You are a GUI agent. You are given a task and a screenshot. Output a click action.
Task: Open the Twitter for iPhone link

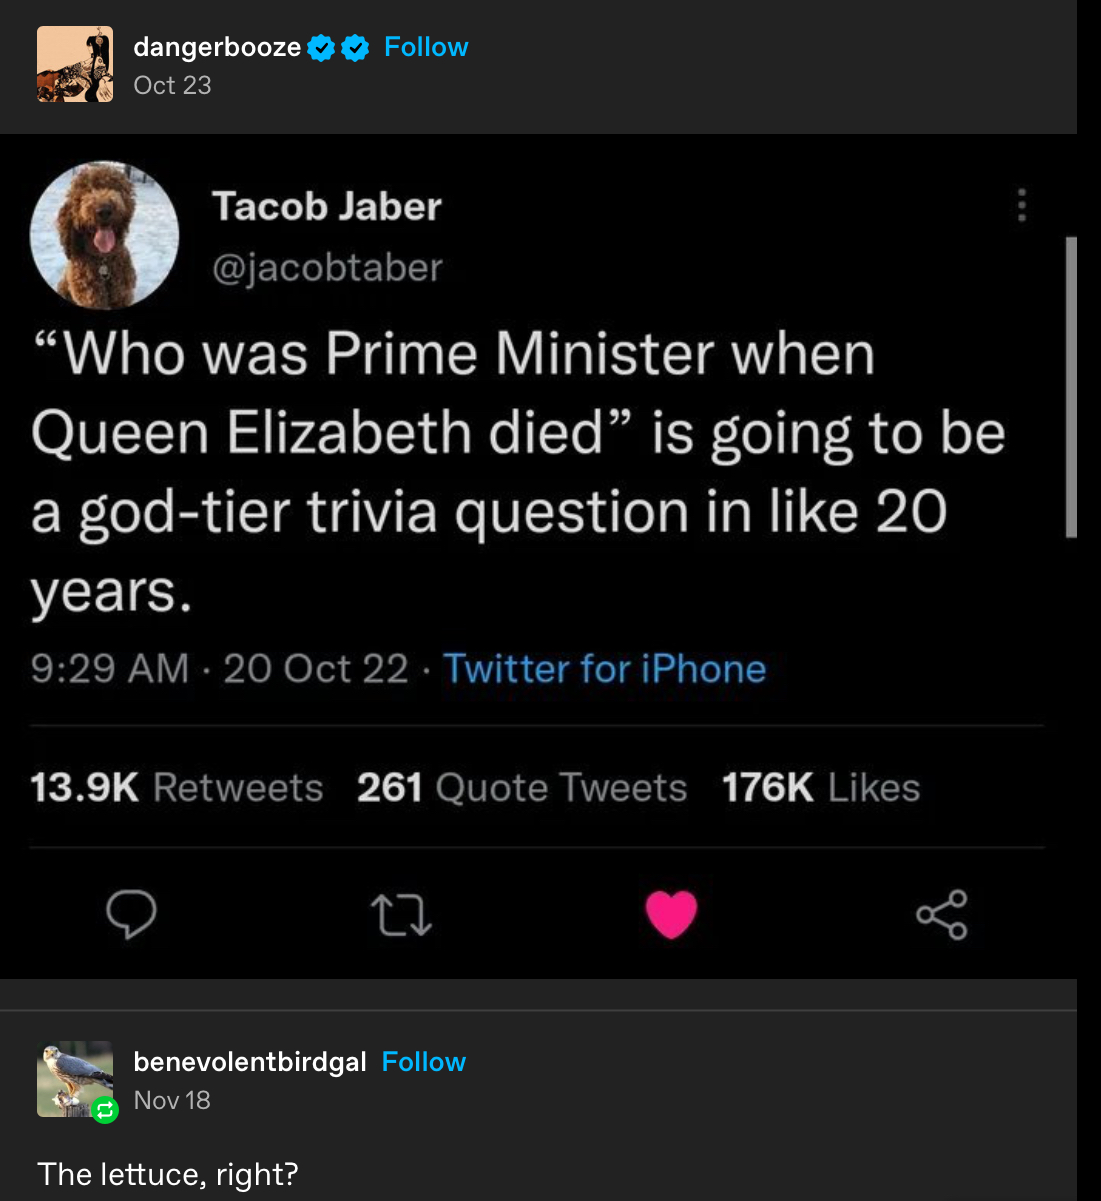[604, 669]
